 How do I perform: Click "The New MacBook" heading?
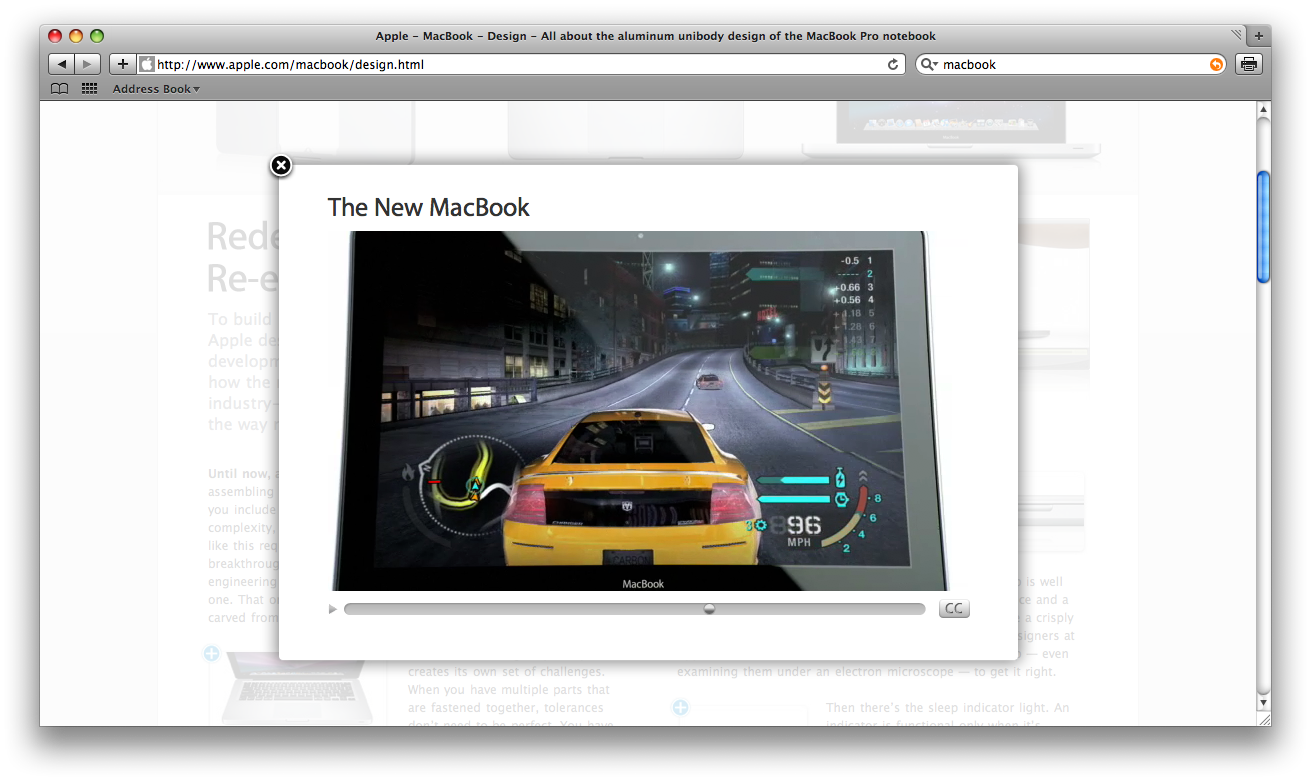429,208
